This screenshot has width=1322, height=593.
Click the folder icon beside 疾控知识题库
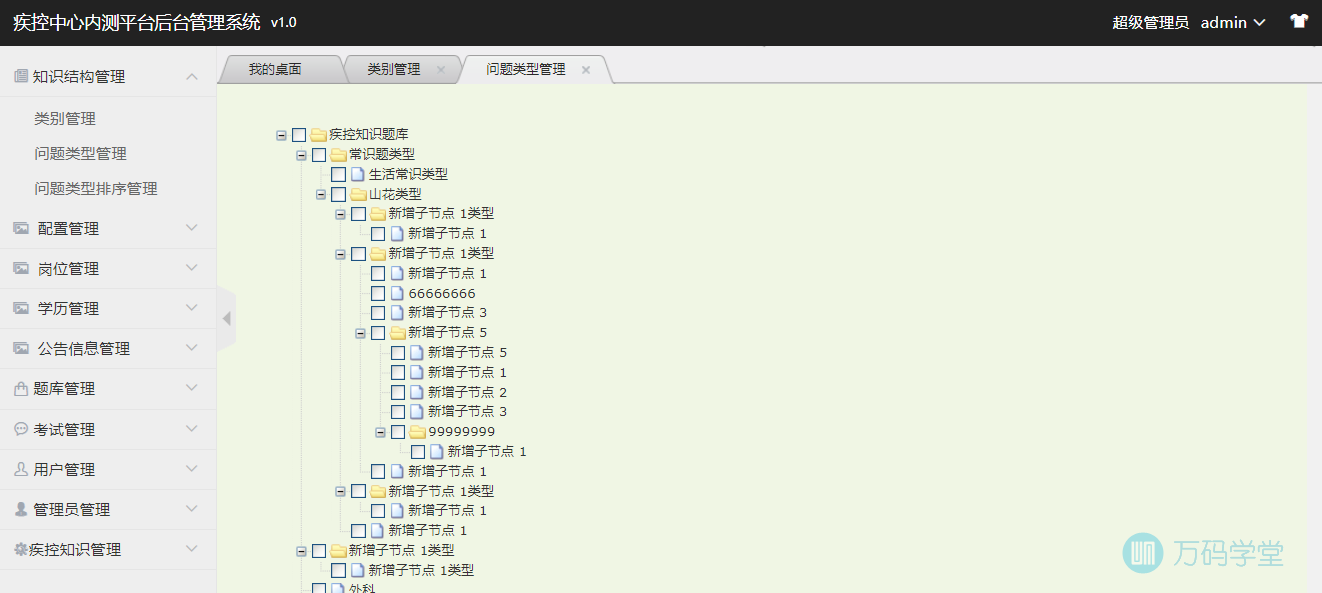point(319,135)
